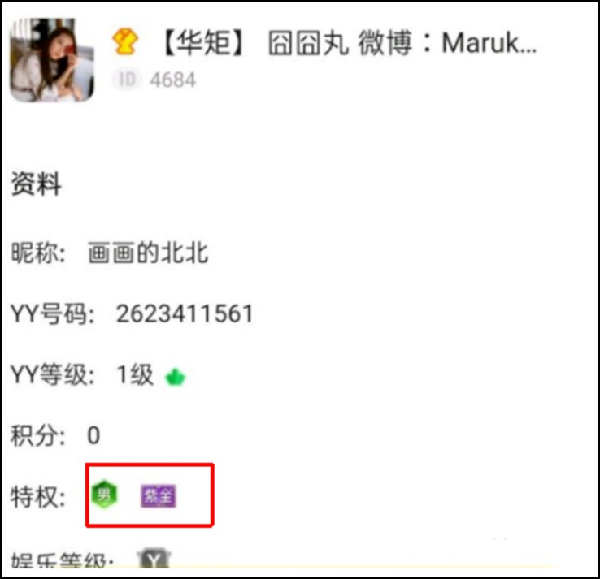Select the nickname 画画的北北
Viewport: 600px width, 579px height.
[x=148, y=253]
